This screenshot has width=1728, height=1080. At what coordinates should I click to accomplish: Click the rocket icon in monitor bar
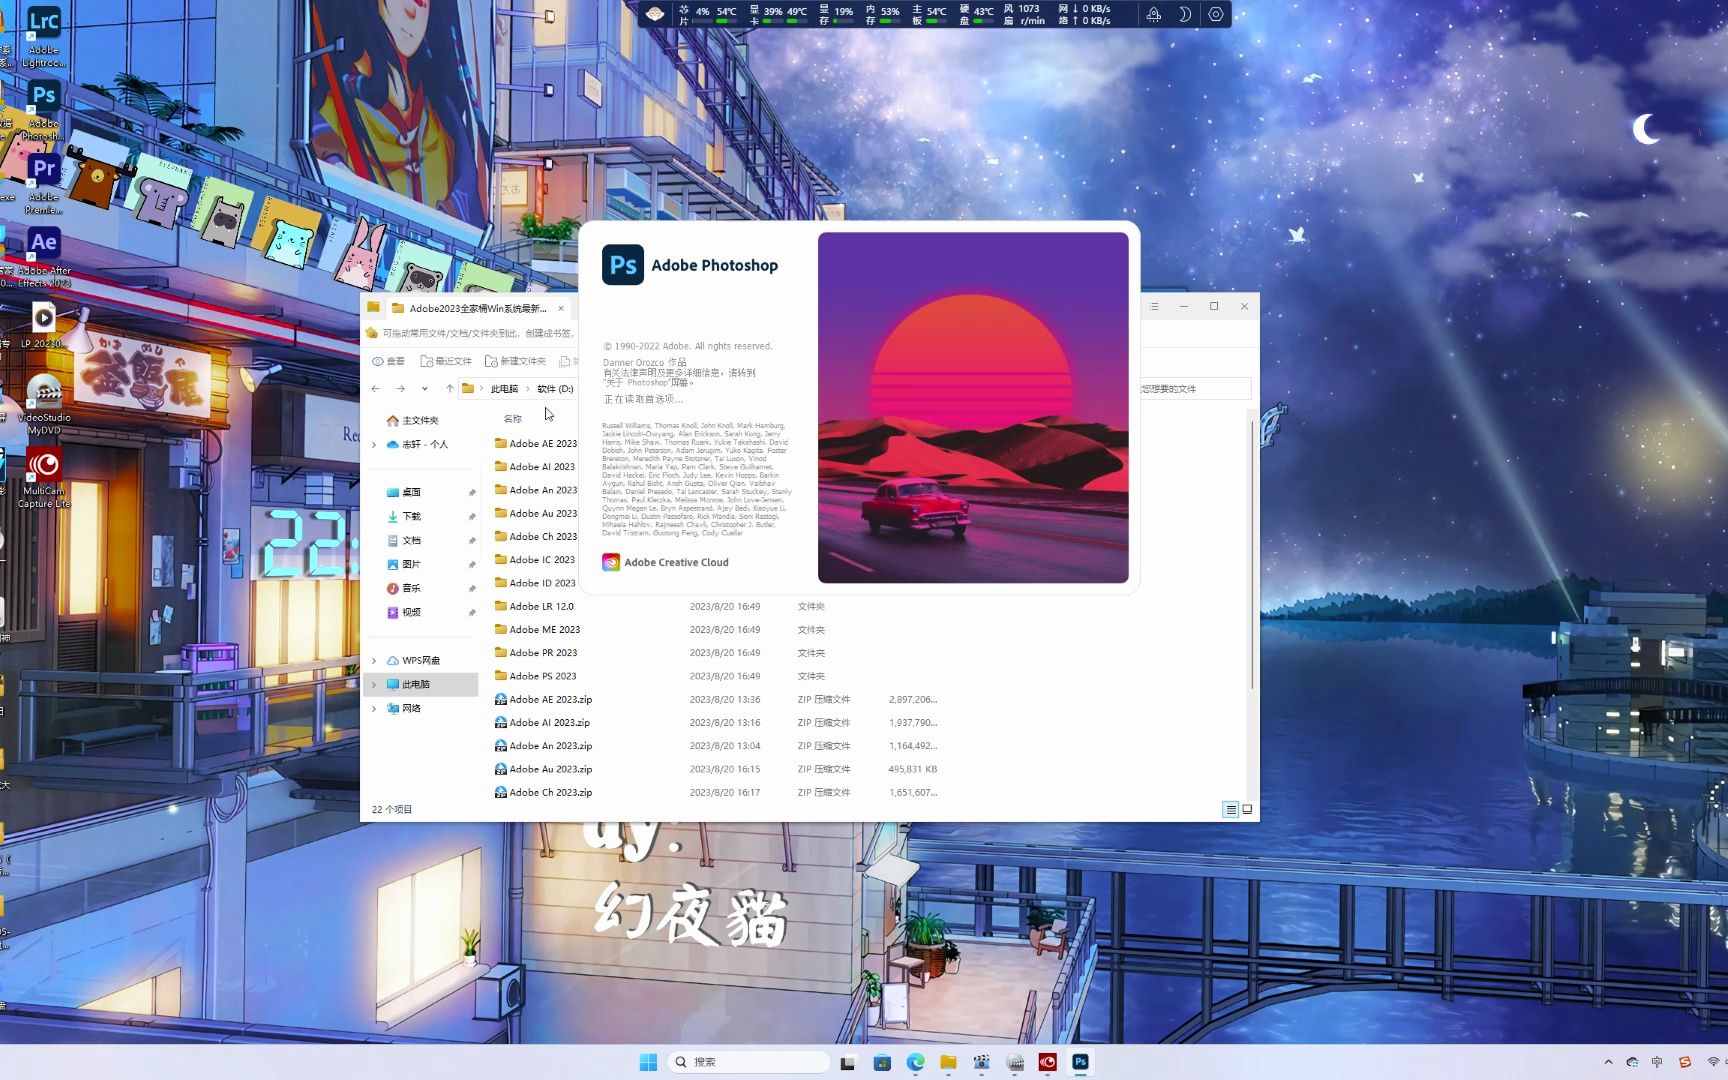[1154, 14]
